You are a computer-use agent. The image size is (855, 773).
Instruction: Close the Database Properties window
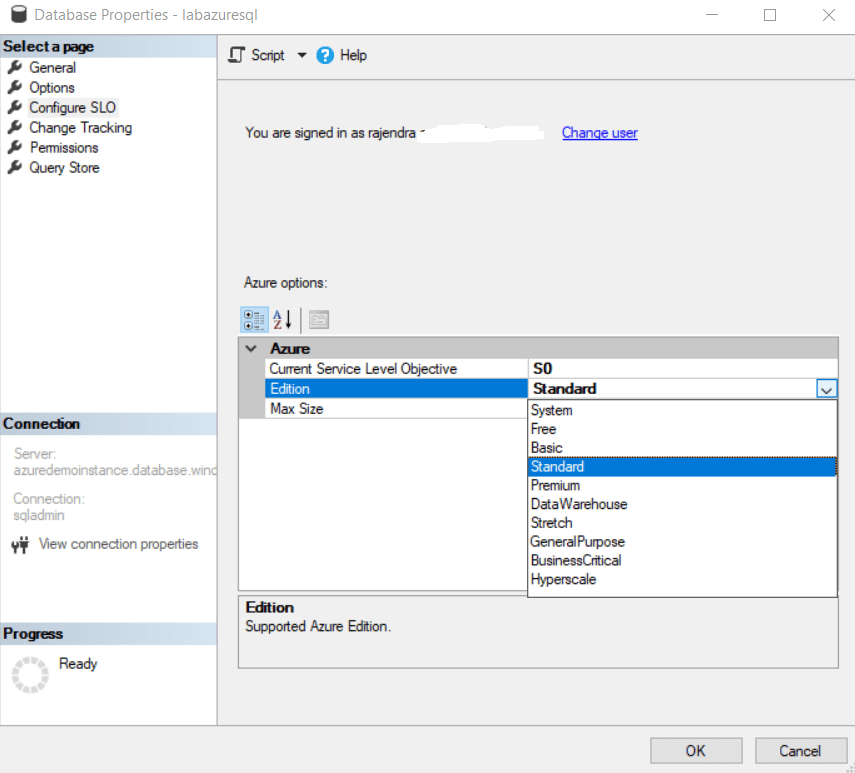pos(829,15)
